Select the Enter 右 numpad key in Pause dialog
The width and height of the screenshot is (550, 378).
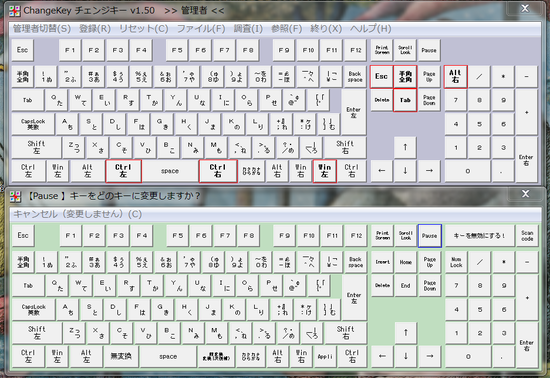coord(526,345)
